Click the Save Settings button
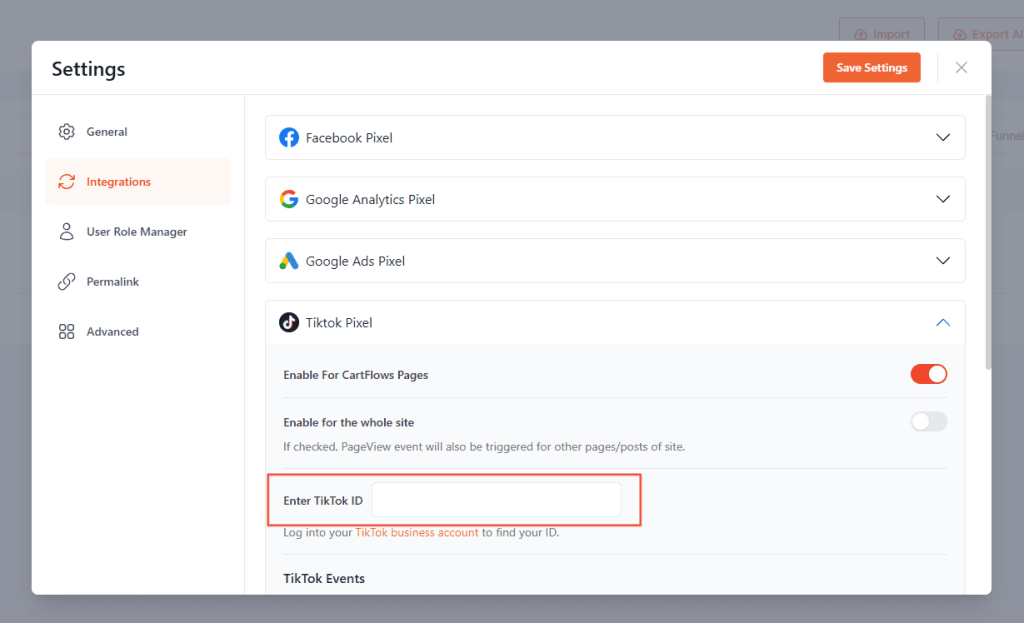Viewport: 1024px width, 623px height. (871, 67)
